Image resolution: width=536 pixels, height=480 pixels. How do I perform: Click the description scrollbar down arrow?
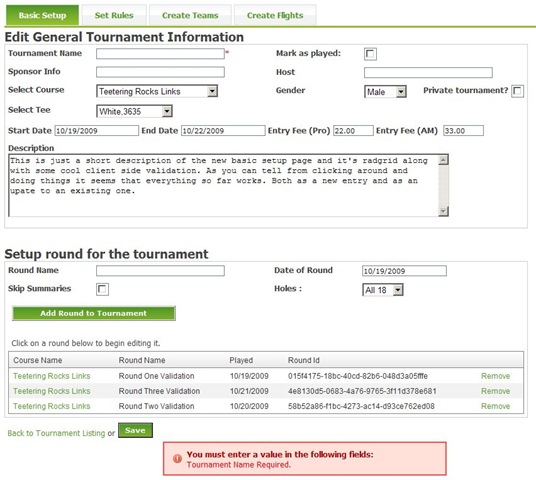pyautogui.click(x=443, y=211)
